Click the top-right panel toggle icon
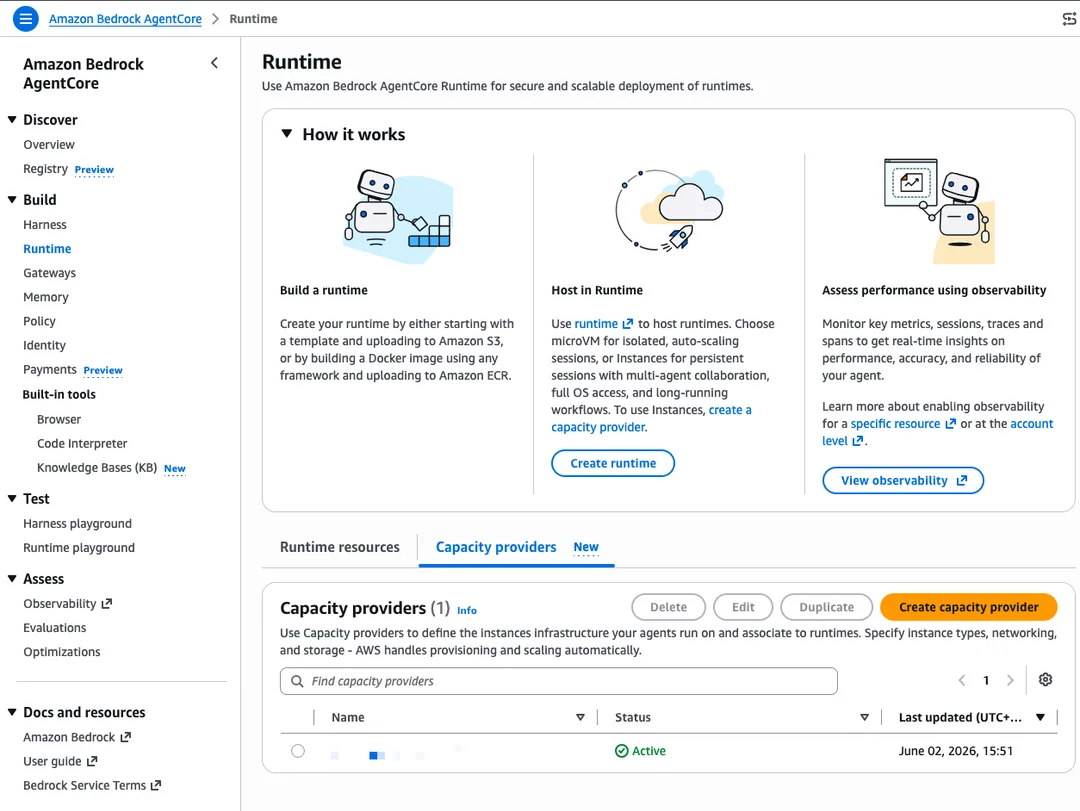The width and height of the screenshot is (1080, 811). coord(1070,19)
